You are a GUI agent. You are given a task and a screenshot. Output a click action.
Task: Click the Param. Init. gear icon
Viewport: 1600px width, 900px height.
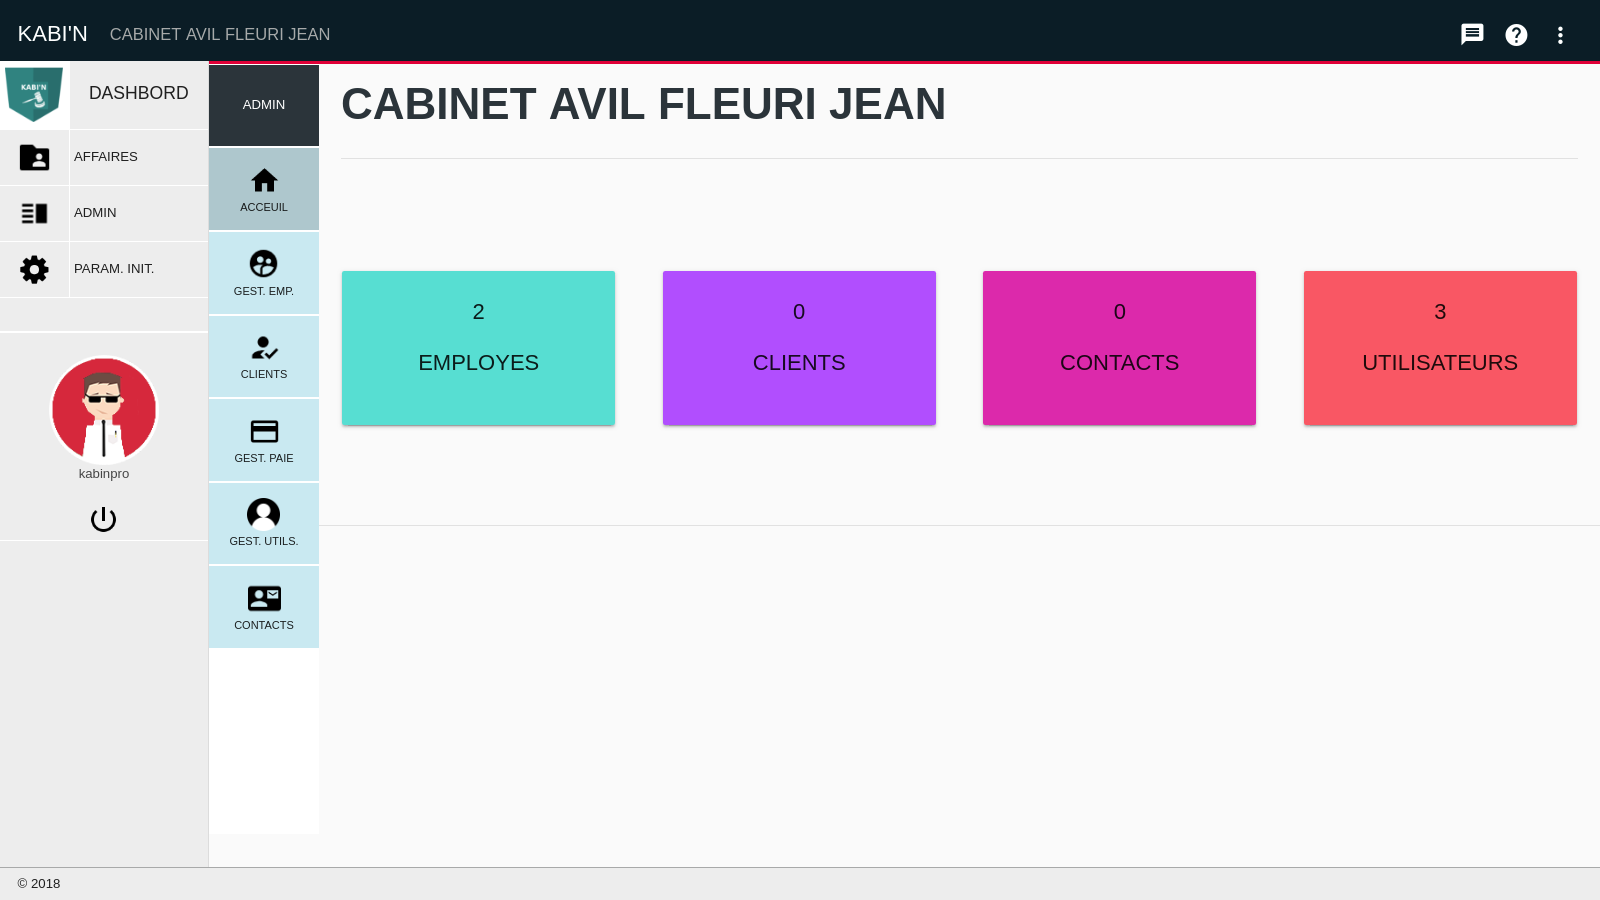point(35,269)
